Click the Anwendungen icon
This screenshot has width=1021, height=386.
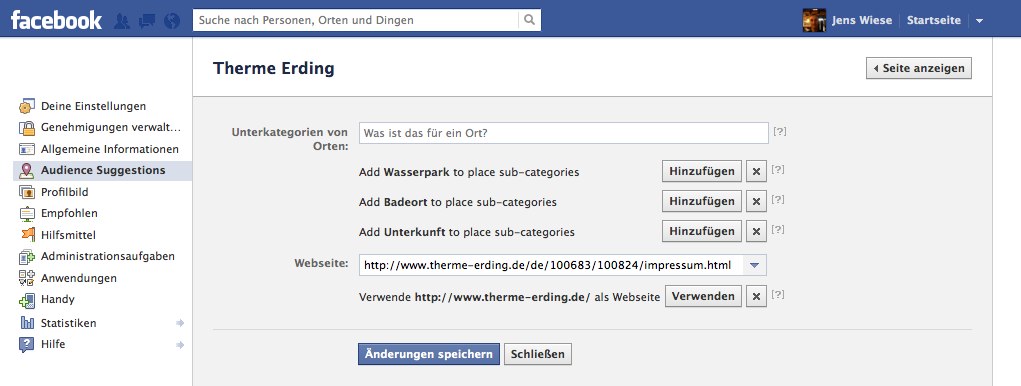pyautogui.click(x=27, y=278)
